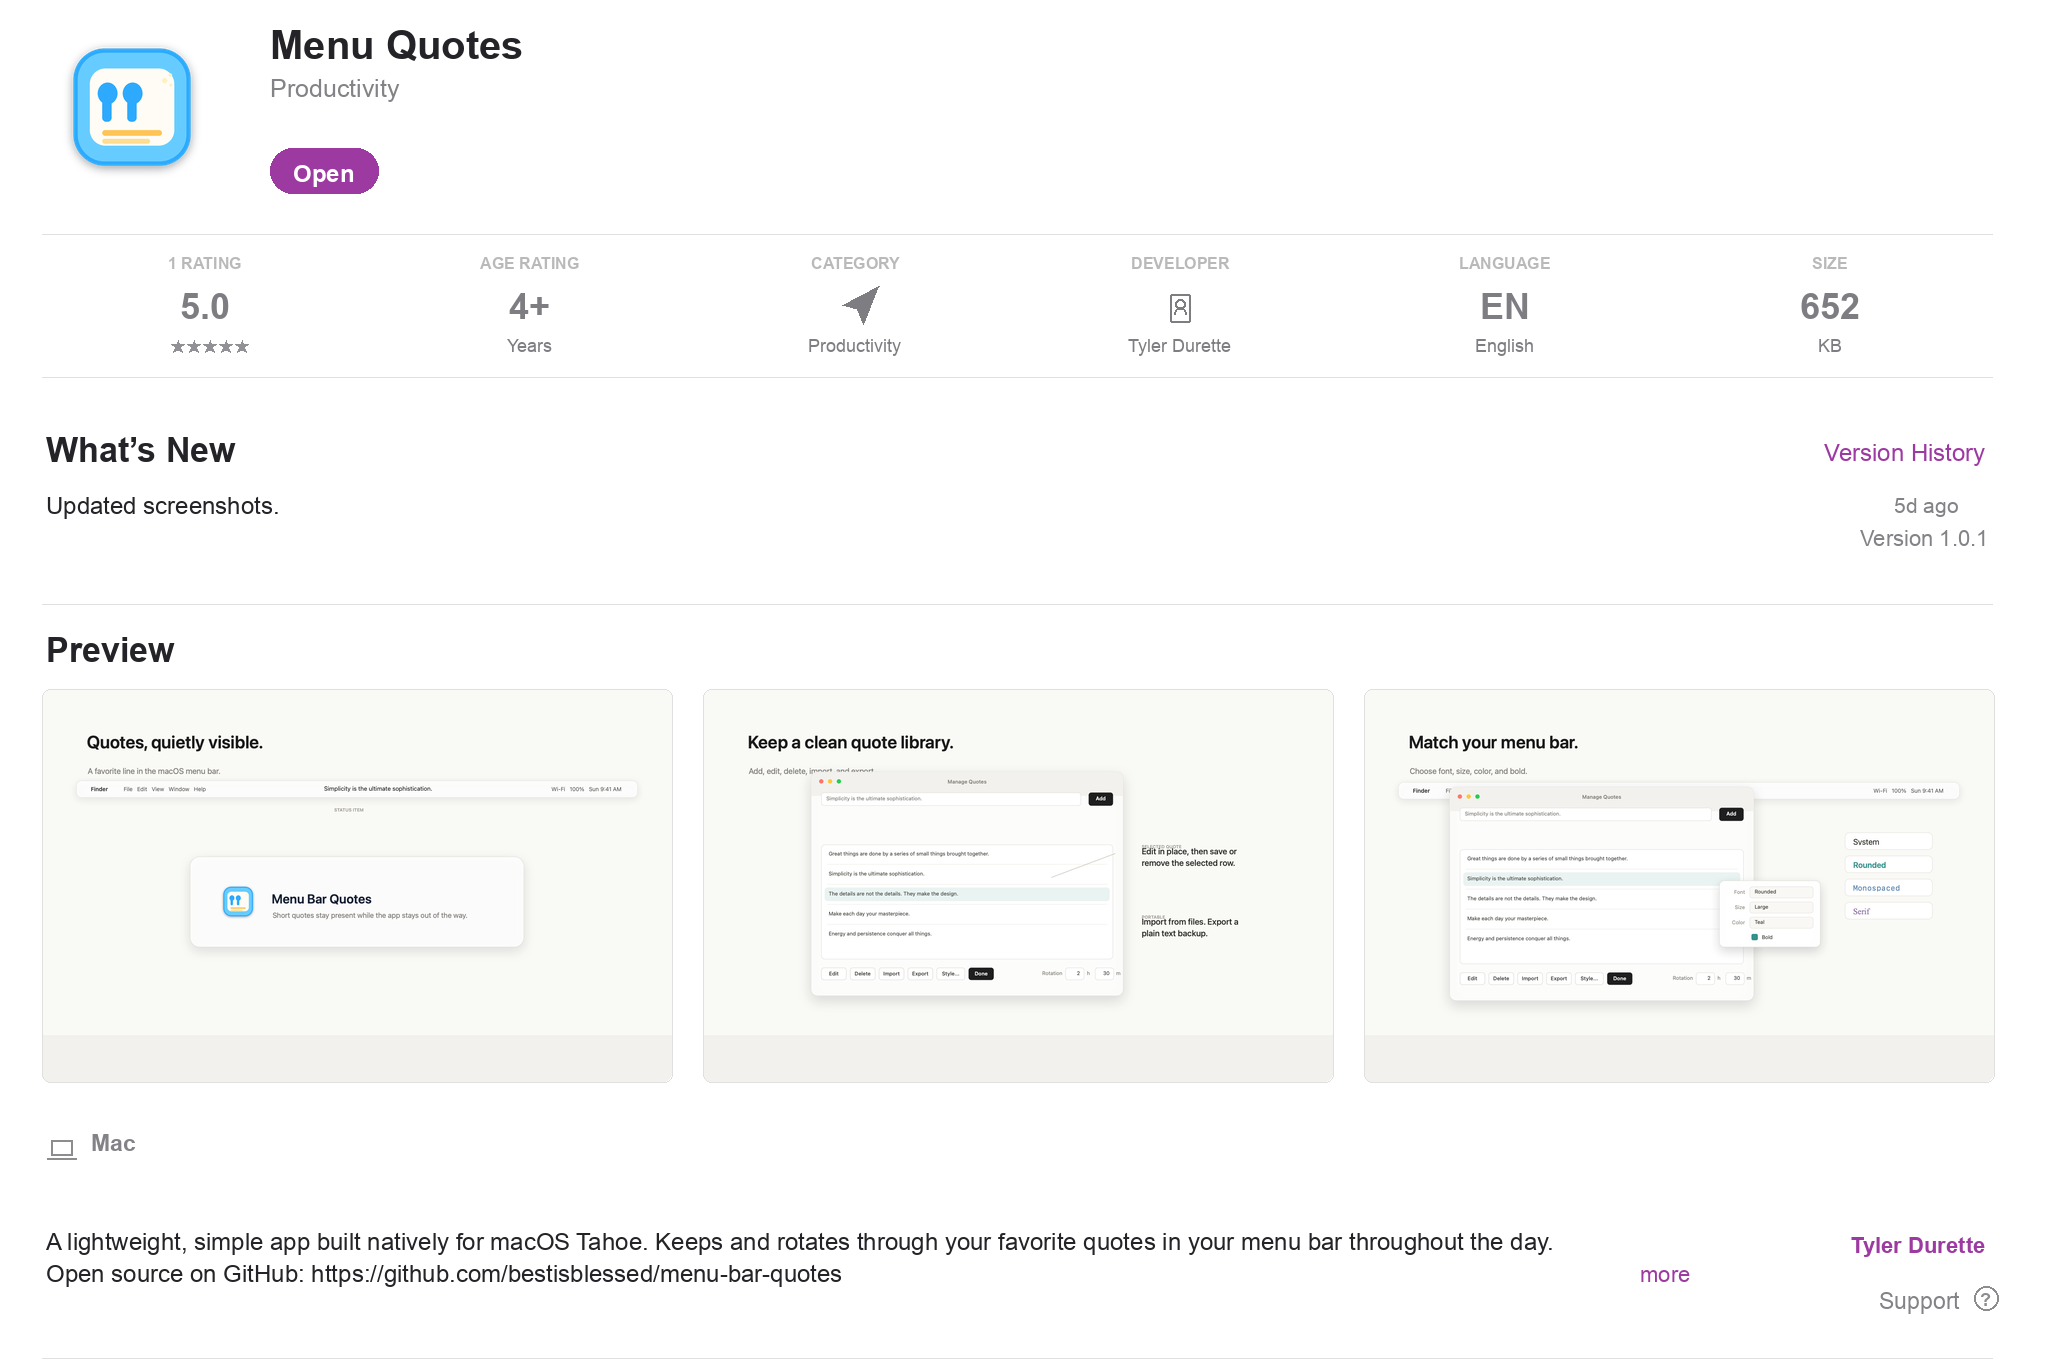Expand the description with the more link
The image size is (2048, 1365).
coord(1664,1275)
